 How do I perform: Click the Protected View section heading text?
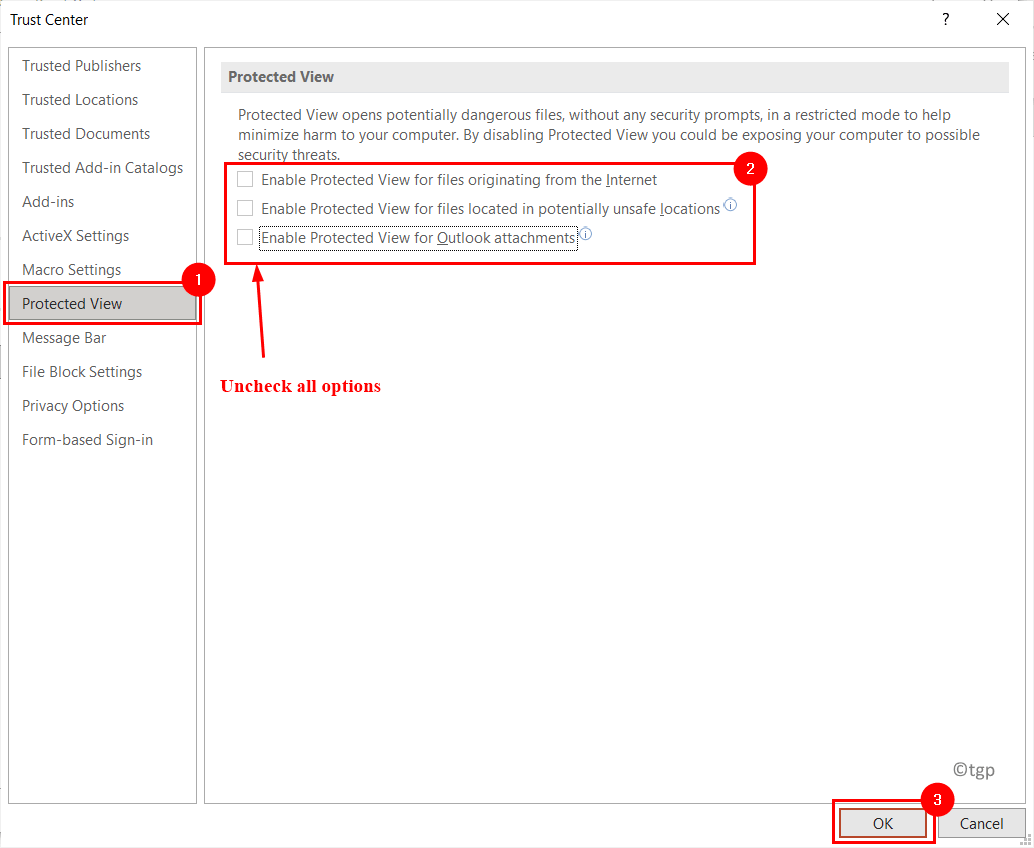(281, 77)
